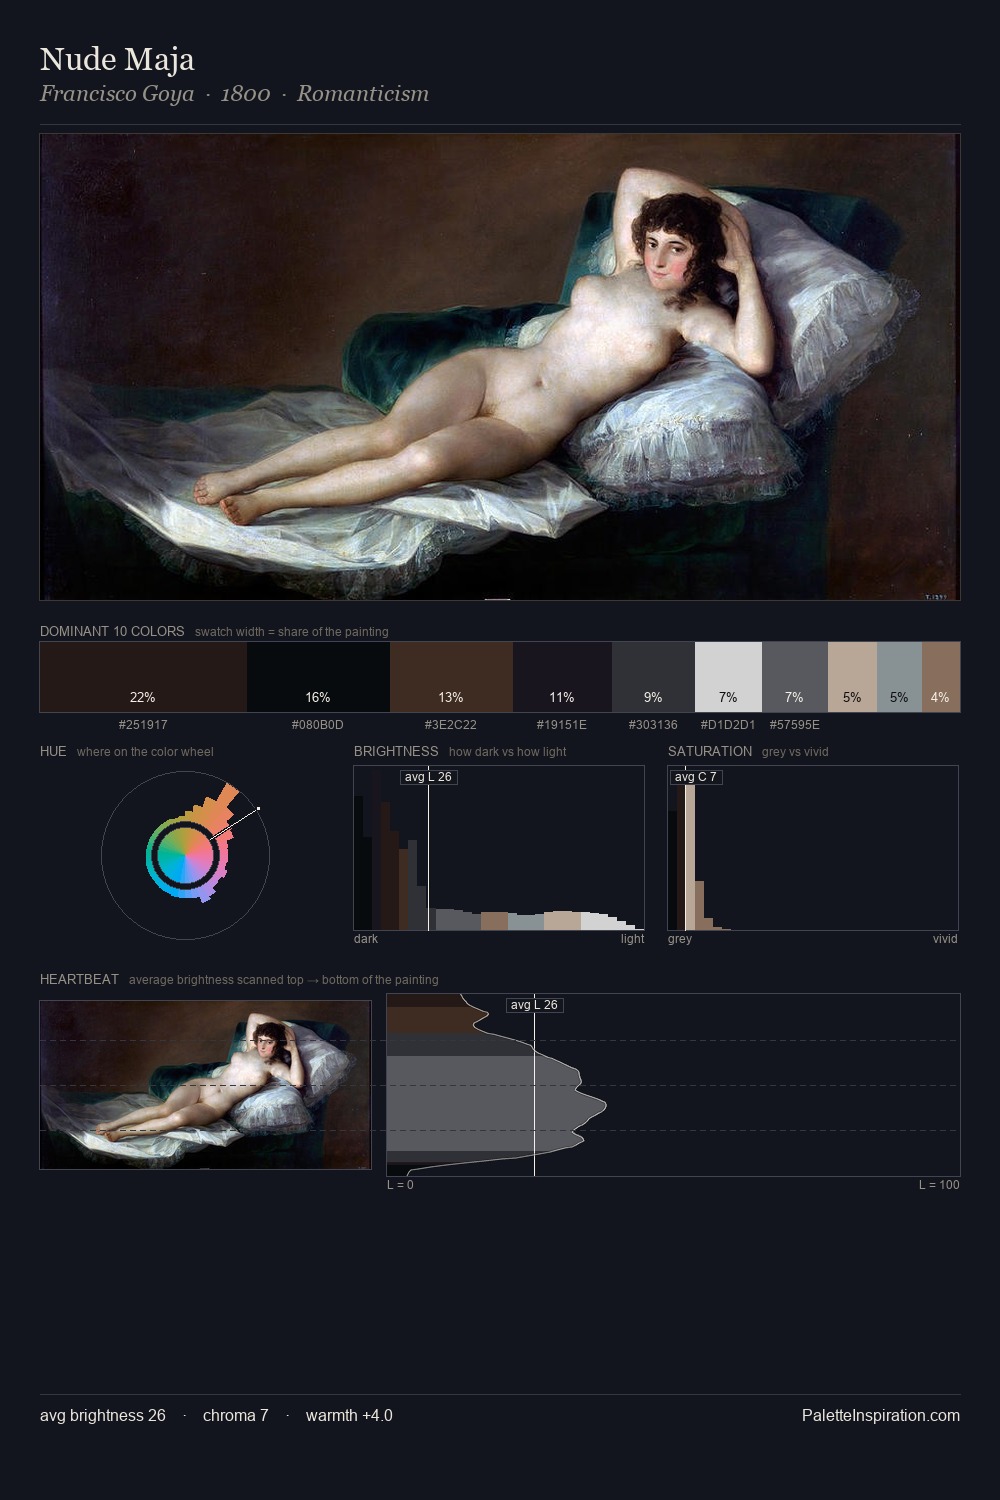Click the 5% beige swatch
This screenshot has height=1500, width=1000.
[x=852, y=677]
